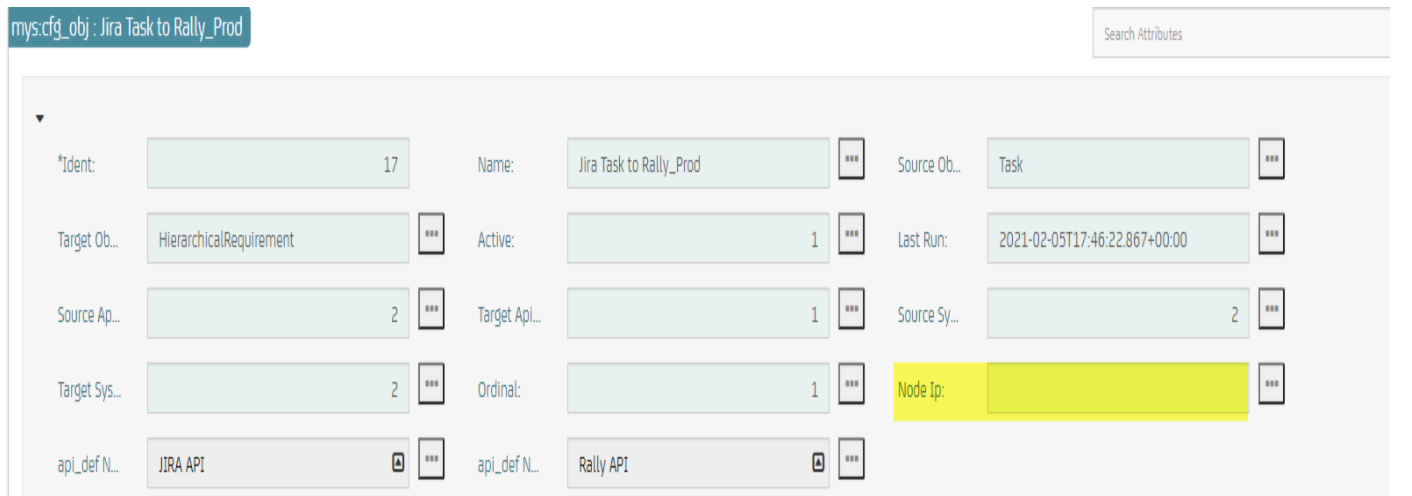The height and width of the screenshot is (496, 1412).
Task: Click ellipsis button next to Ordinal field
Action: (x=851, y=385)
